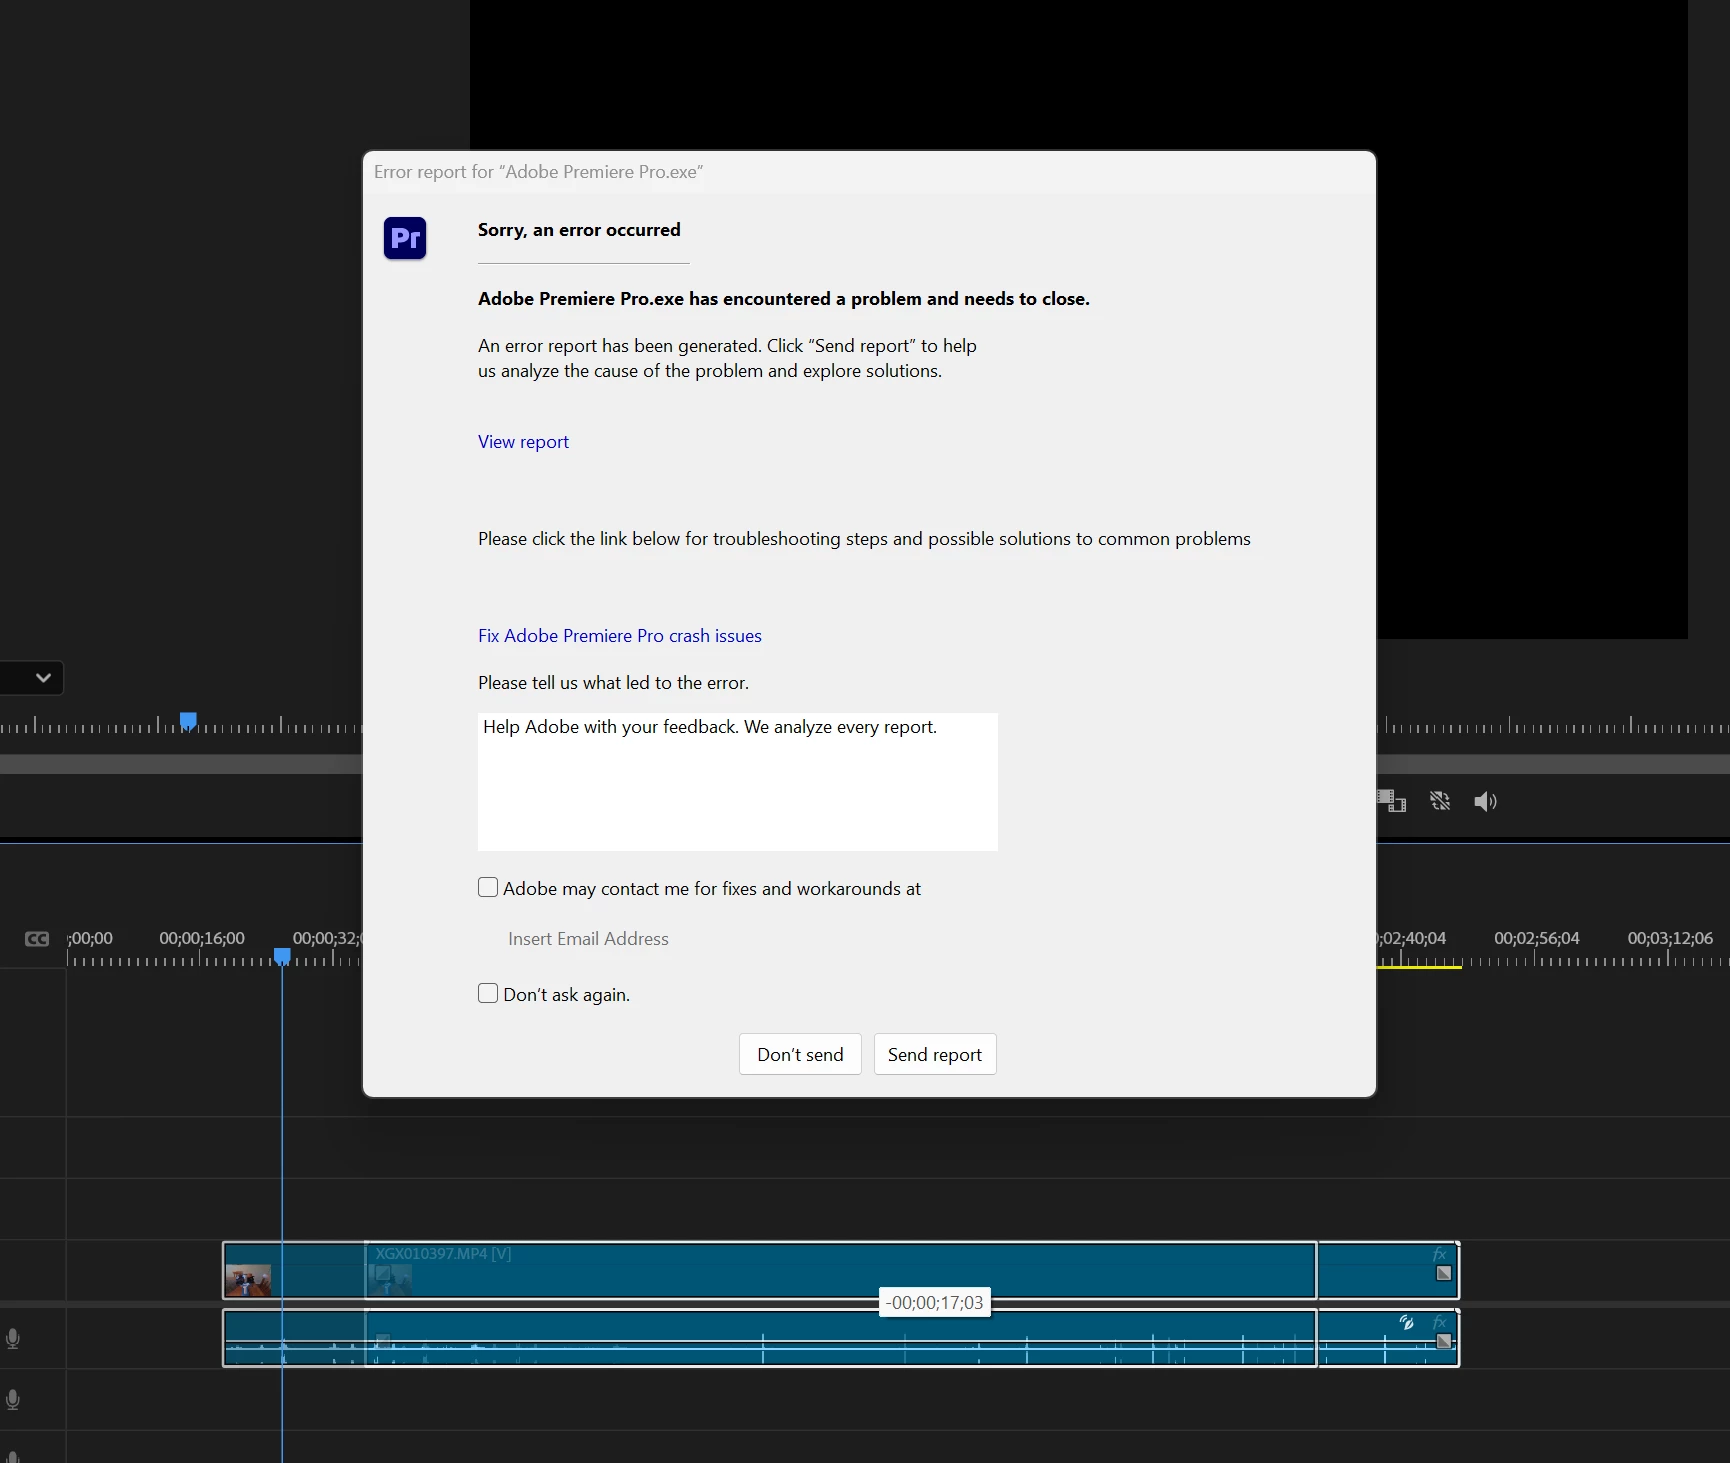The height and width of the screenshot is (1463, 1730).
Task: Click the feedback text box
Action: 738,782
